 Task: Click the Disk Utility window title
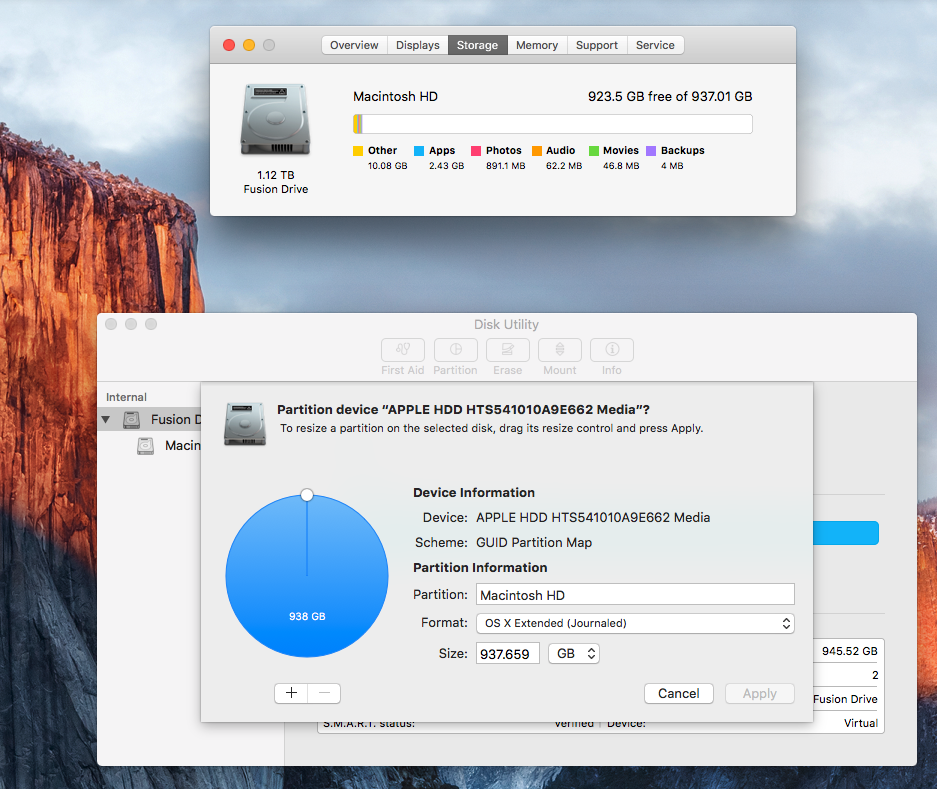(506, 325)
